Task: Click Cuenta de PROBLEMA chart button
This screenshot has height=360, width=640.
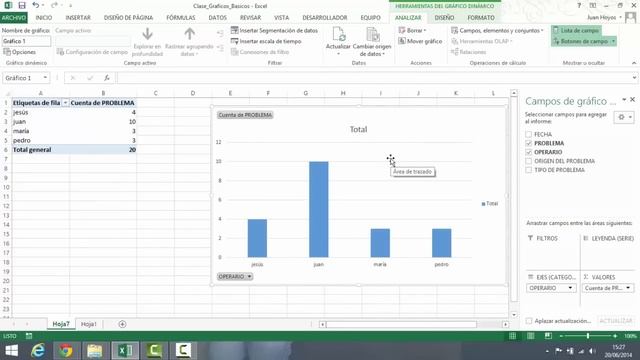Action: pos(245,115)
